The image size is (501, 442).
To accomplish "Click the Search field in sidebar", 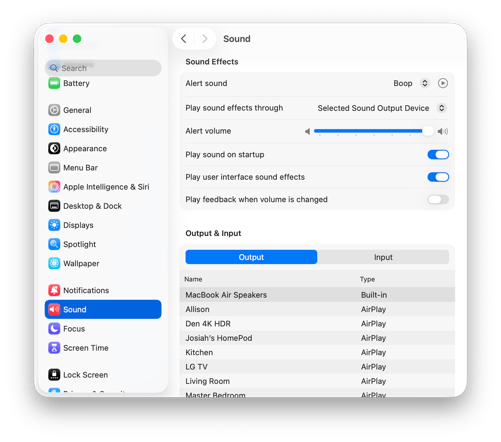I will click(x=103, y=68).
